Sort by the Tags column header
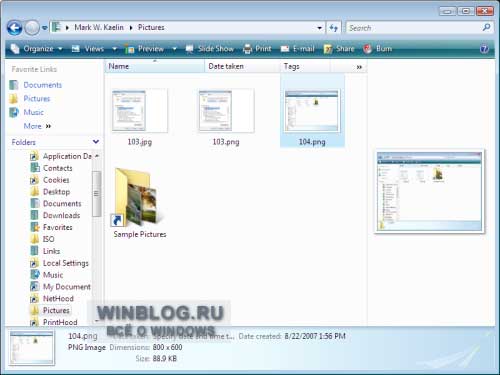This screenshot has width=500, height=375. click(x=305, y=67)
